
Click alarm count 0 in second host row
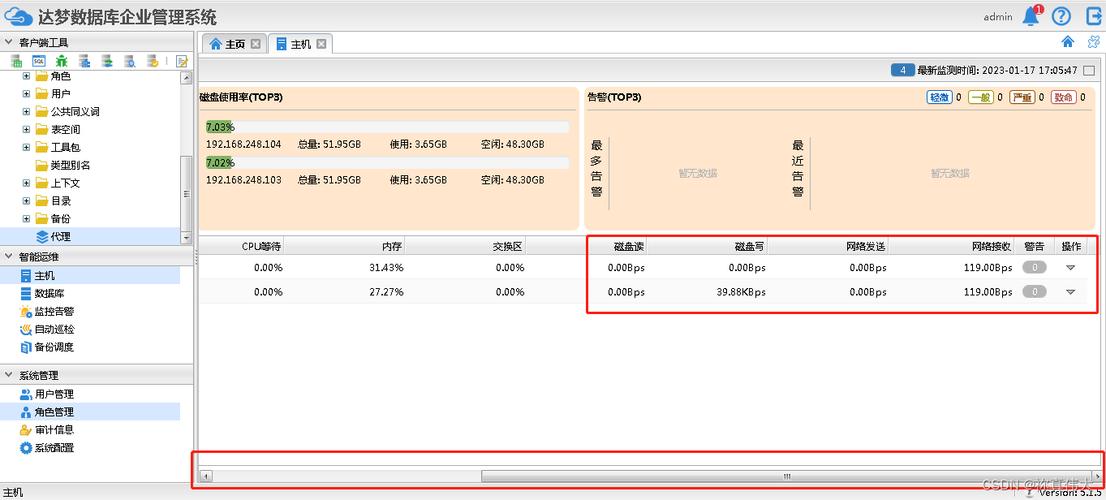(1034, 292)
